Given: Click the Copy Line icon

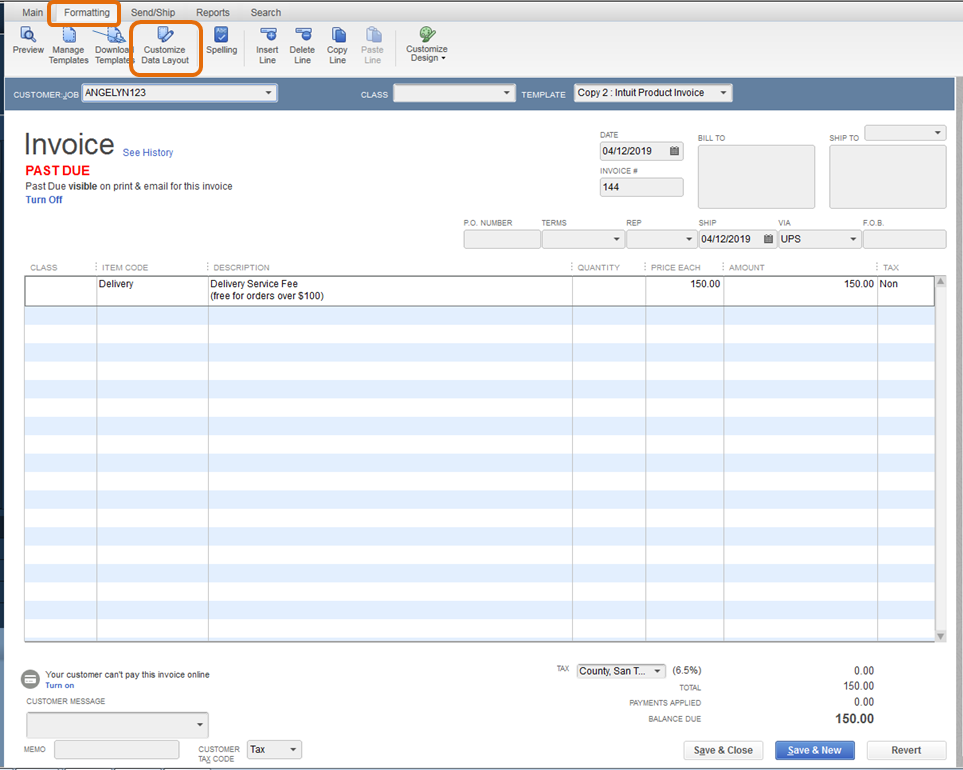Looking at the screenshot, I should [337, 42].
